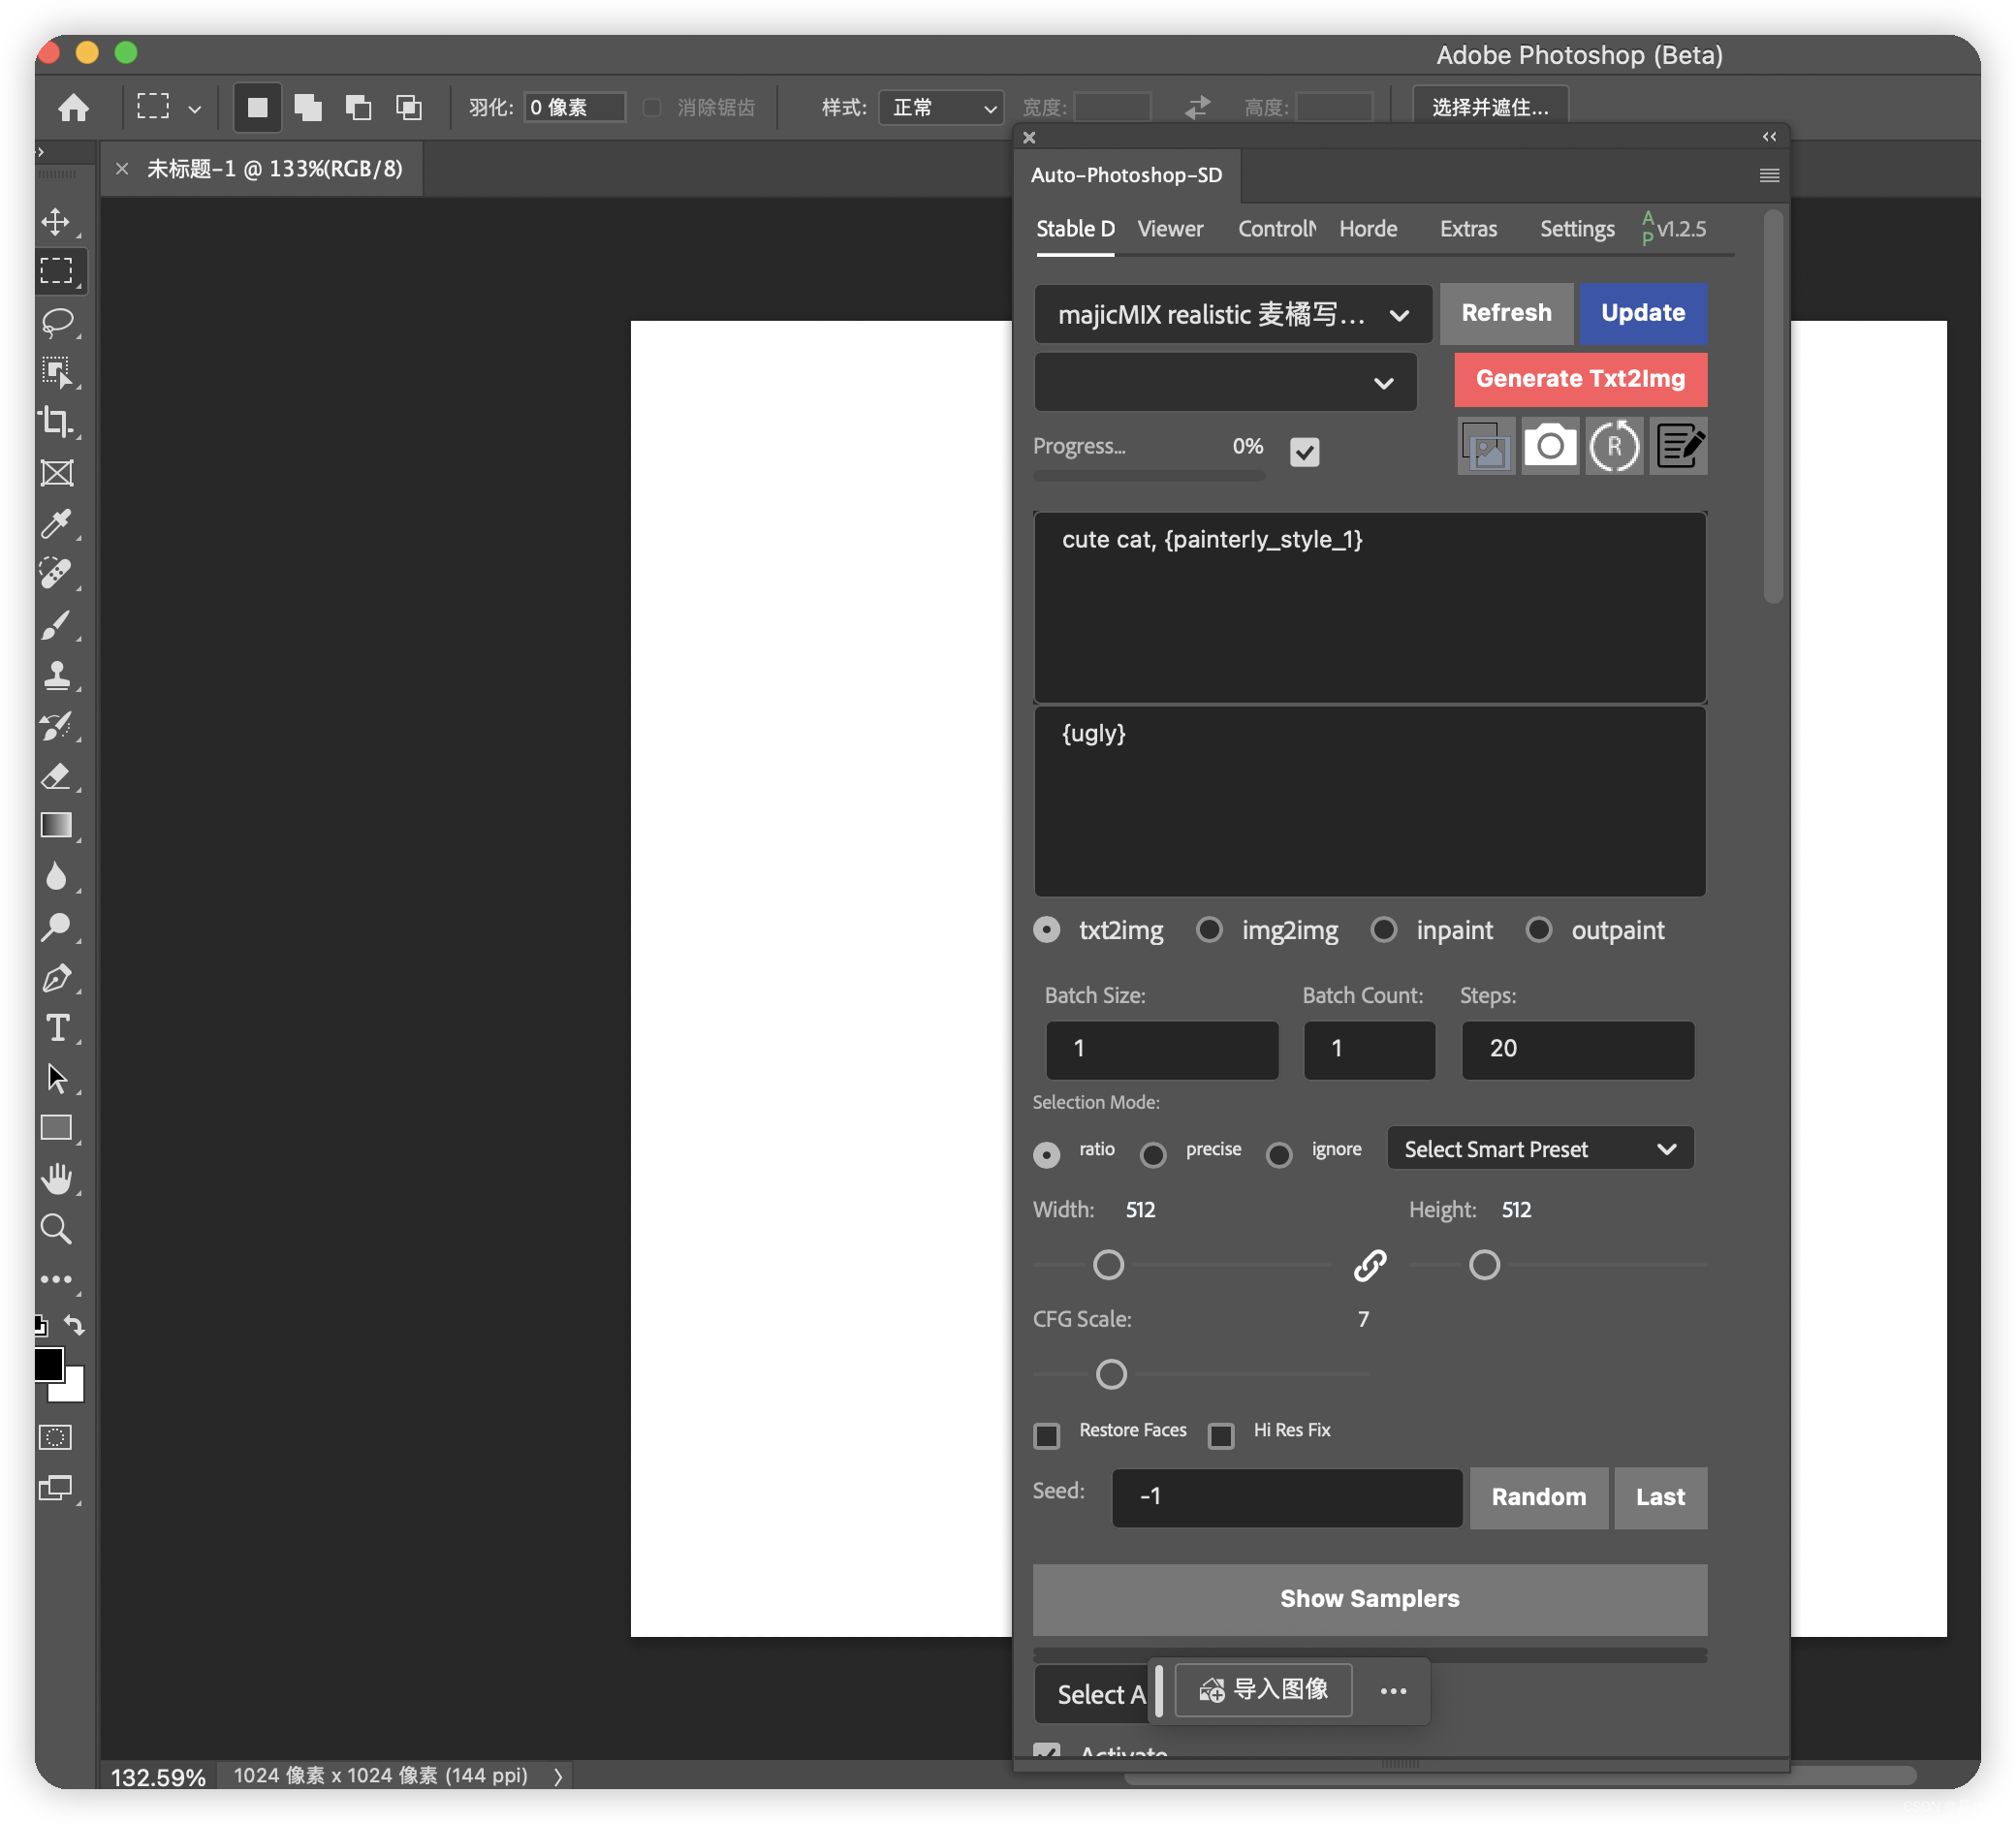Select the Blur tool

pyautogui.click(x=56, y=876)
